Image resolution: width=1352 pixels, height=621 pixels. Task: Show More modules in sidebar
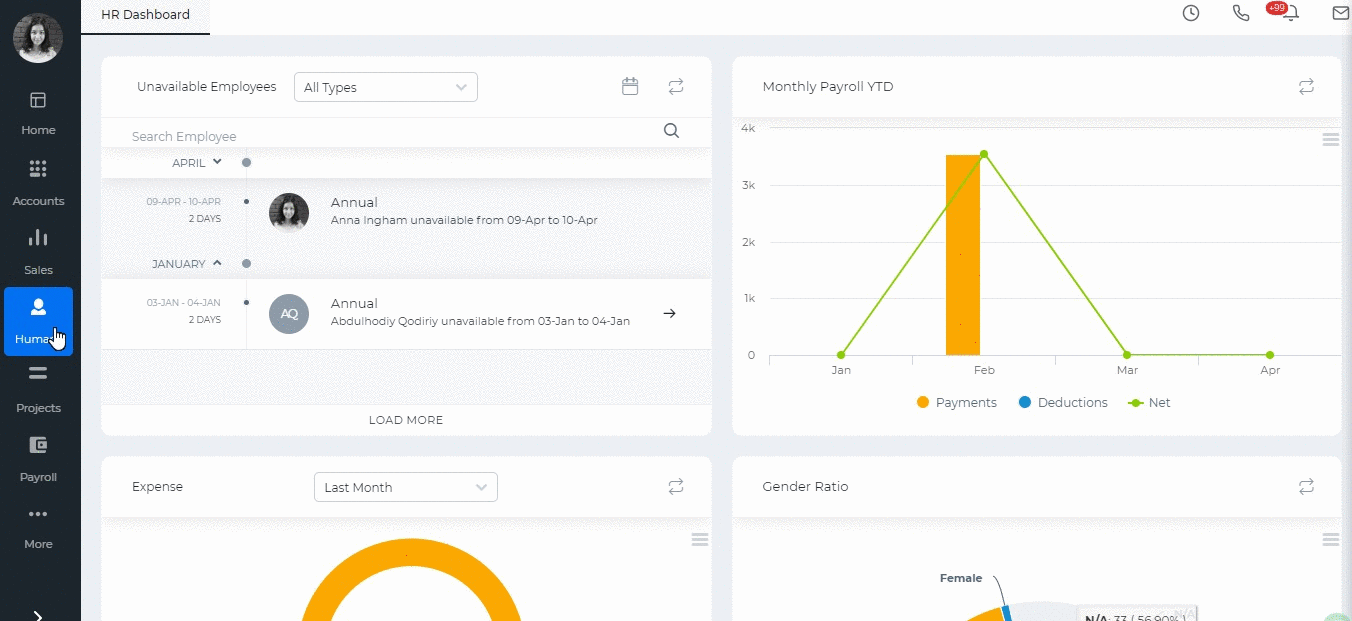38,528
